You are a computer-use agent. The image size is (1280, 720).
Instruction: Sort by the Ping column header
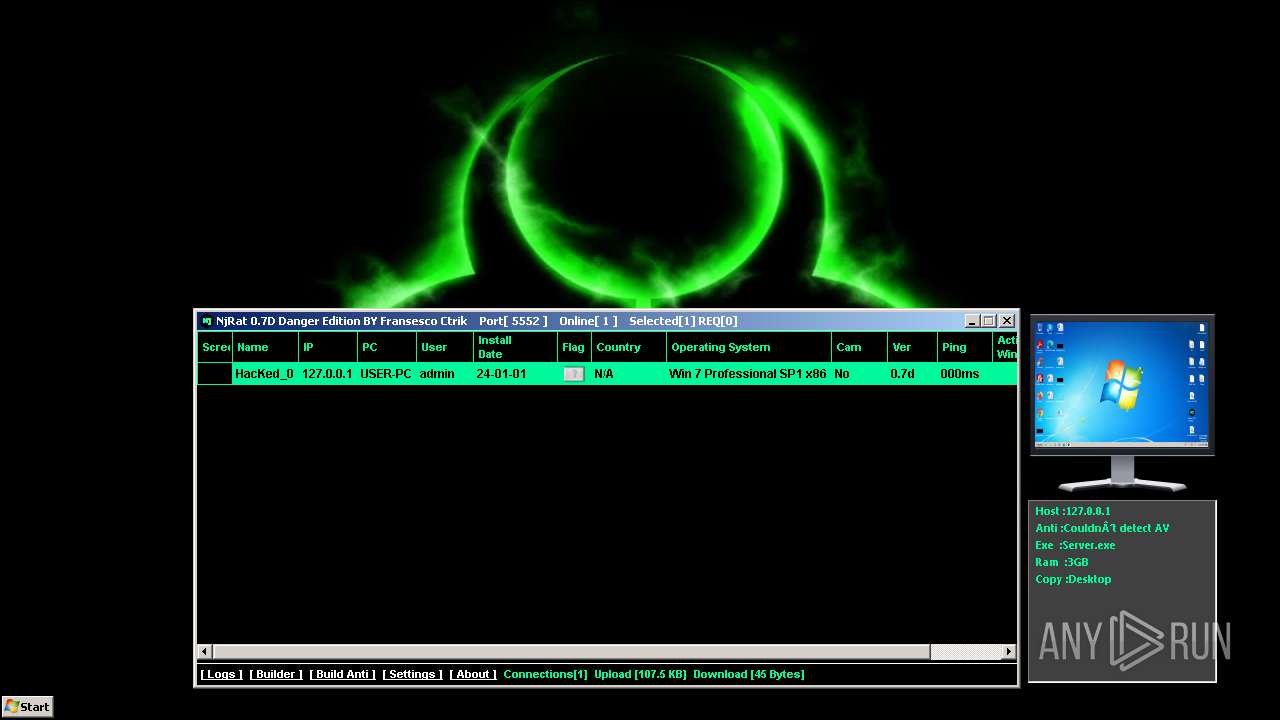965,347
